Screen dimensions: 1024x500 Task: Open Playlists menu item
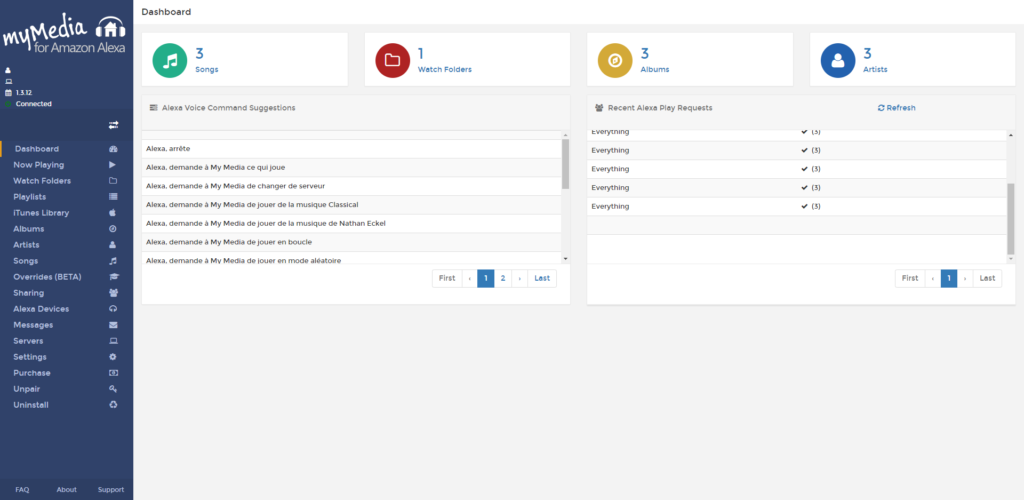[29, 196]
